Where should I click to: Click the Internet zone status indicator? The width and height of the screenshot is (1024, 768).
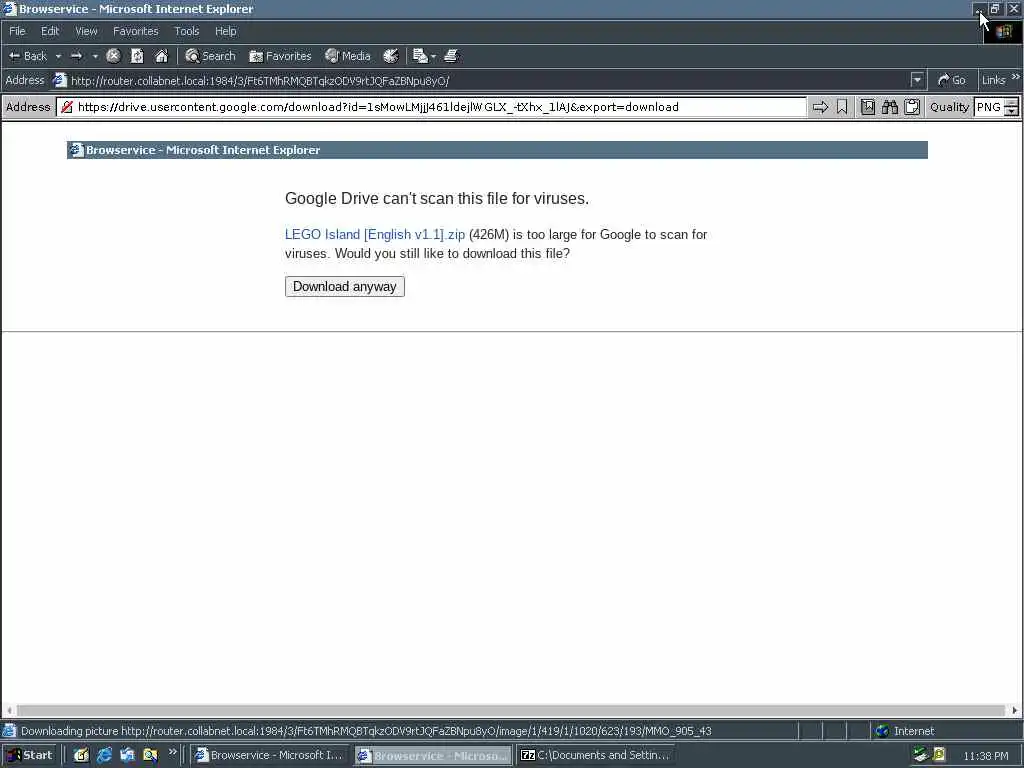coord(904,731)
